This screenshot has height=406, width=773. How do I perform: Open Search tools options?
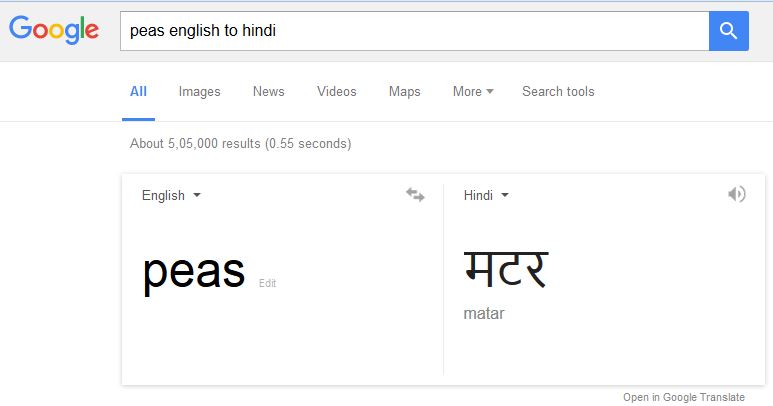click(558, 92)
